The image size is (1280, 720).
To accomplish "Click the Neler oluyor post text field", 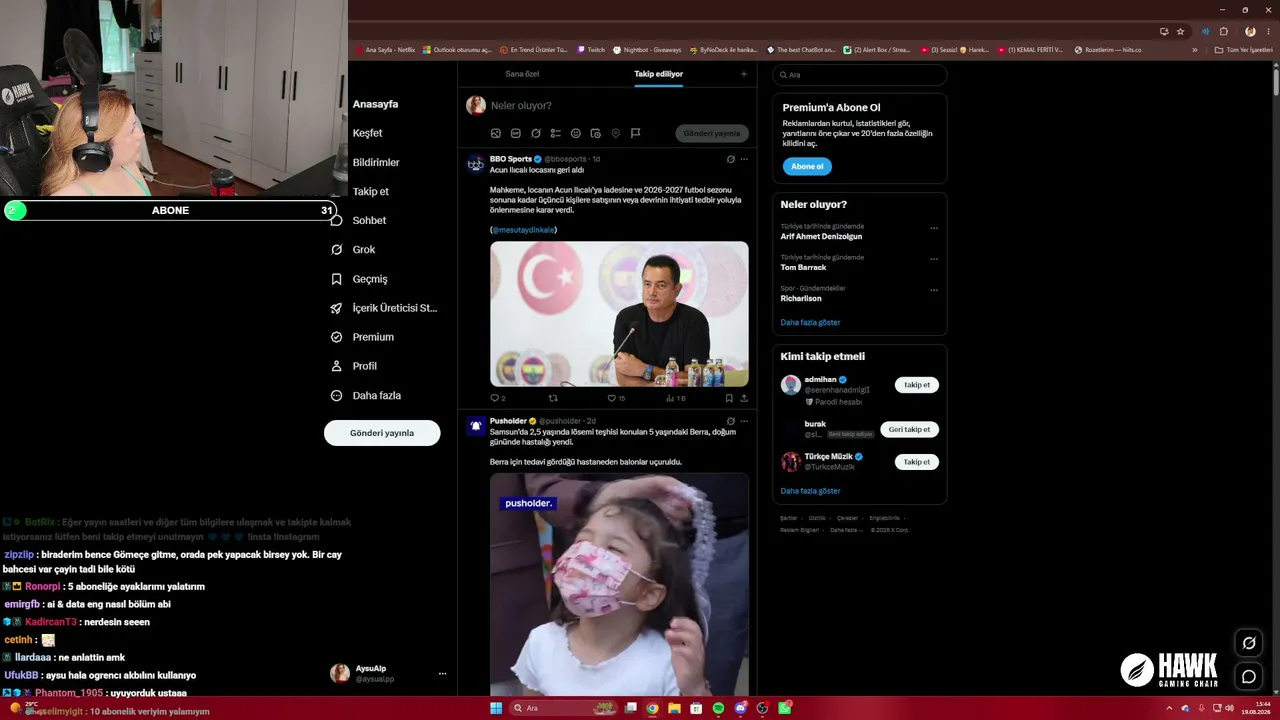I will [x=617, y=105].
